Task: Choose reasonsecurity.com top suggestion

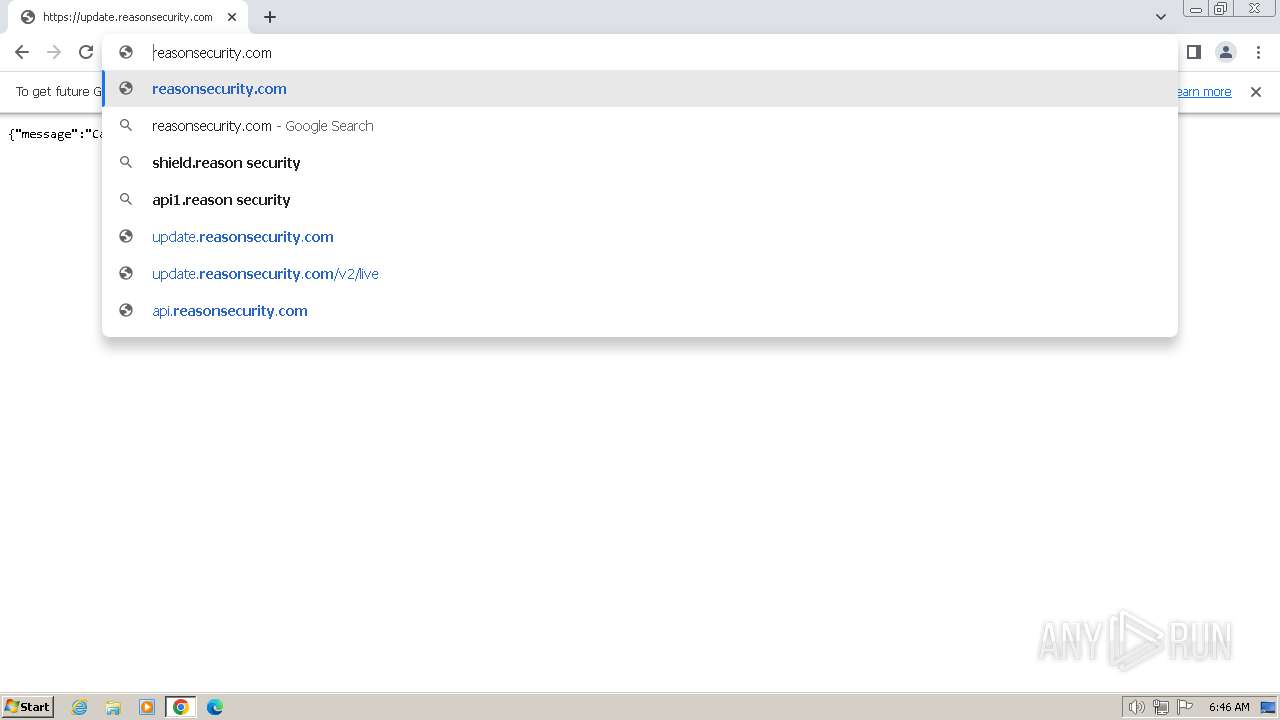Action: [x=640, y=89]
